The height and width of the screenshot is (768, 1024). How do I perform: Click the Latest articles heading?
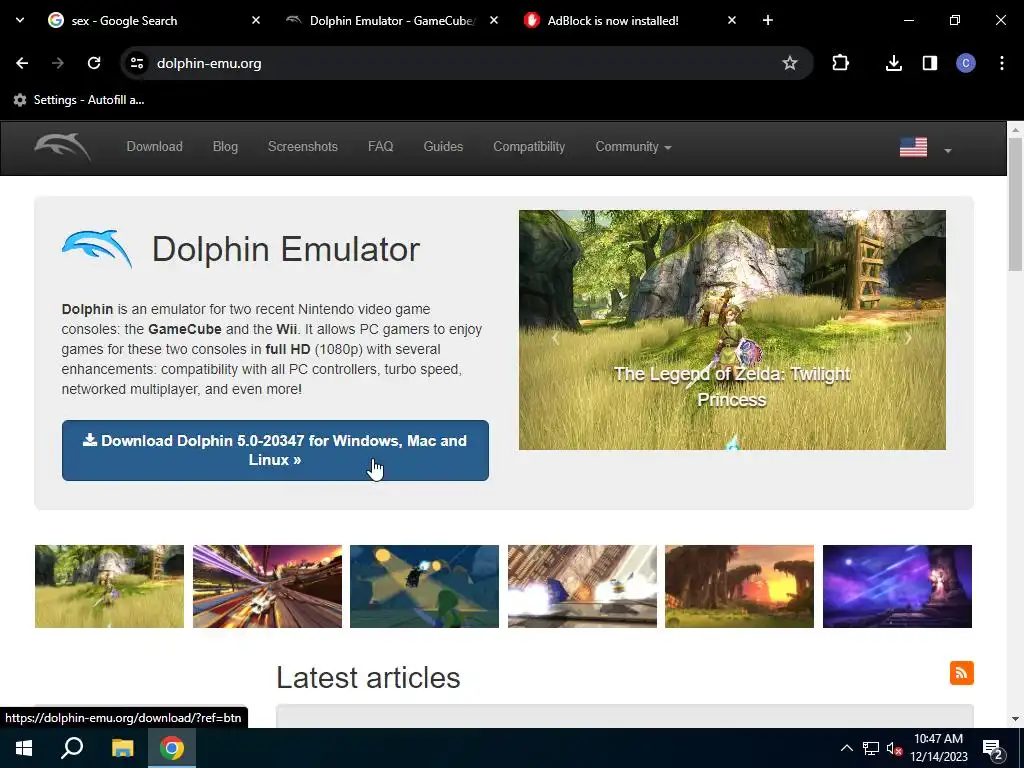368,678
